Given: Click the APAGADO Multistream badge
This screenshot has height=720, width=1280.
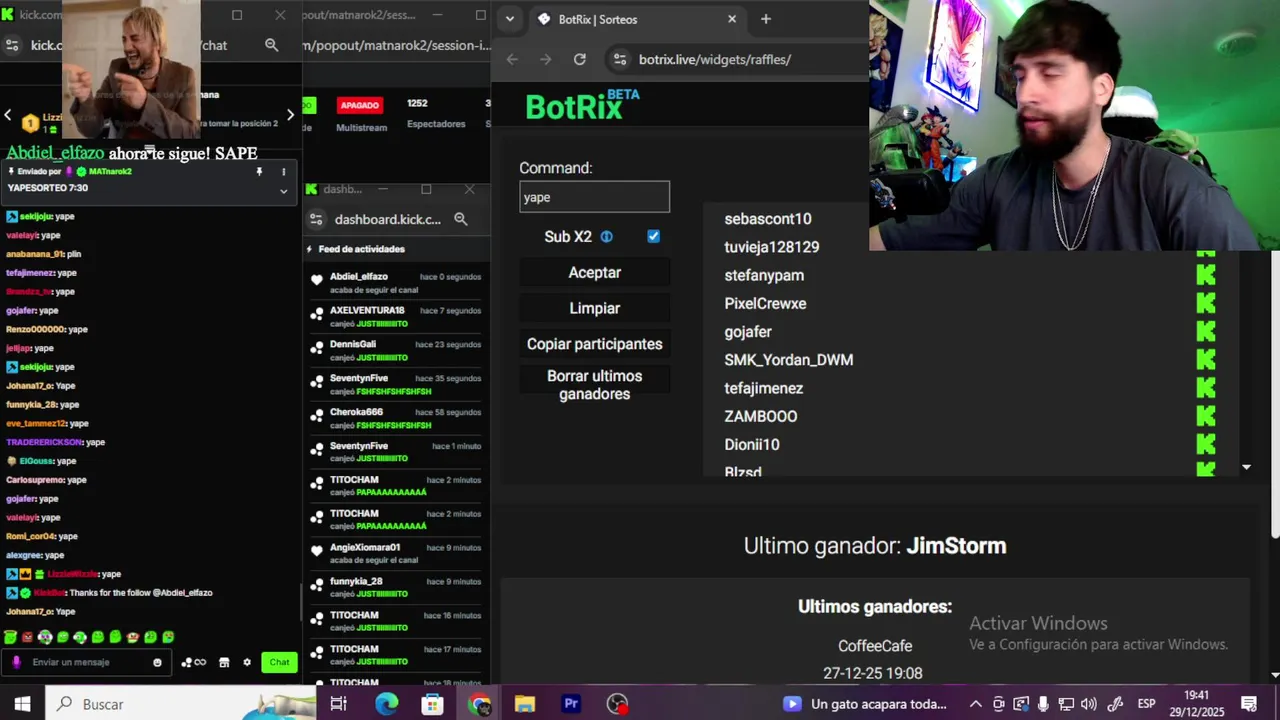Looking at the screenshot, I should click(360, 105).
